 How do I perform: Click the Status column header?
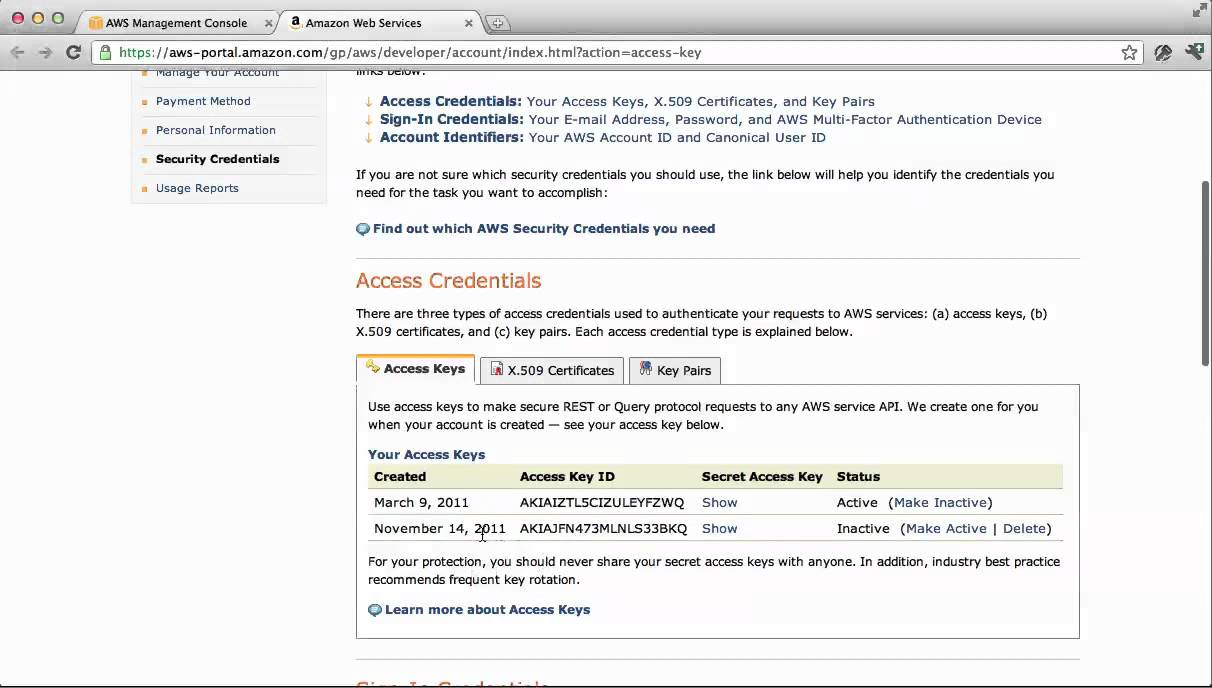858,476
